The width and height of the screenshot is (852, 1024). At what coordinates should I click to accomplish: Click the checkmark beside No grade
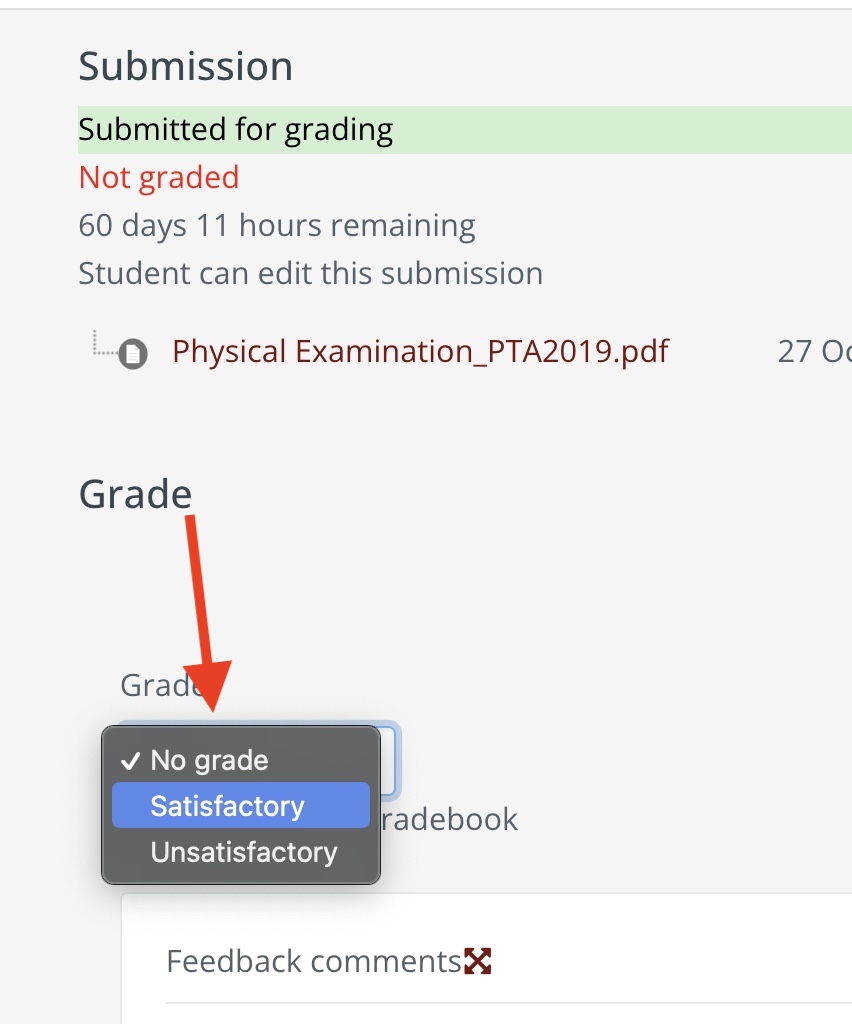[x=130, y=760]
